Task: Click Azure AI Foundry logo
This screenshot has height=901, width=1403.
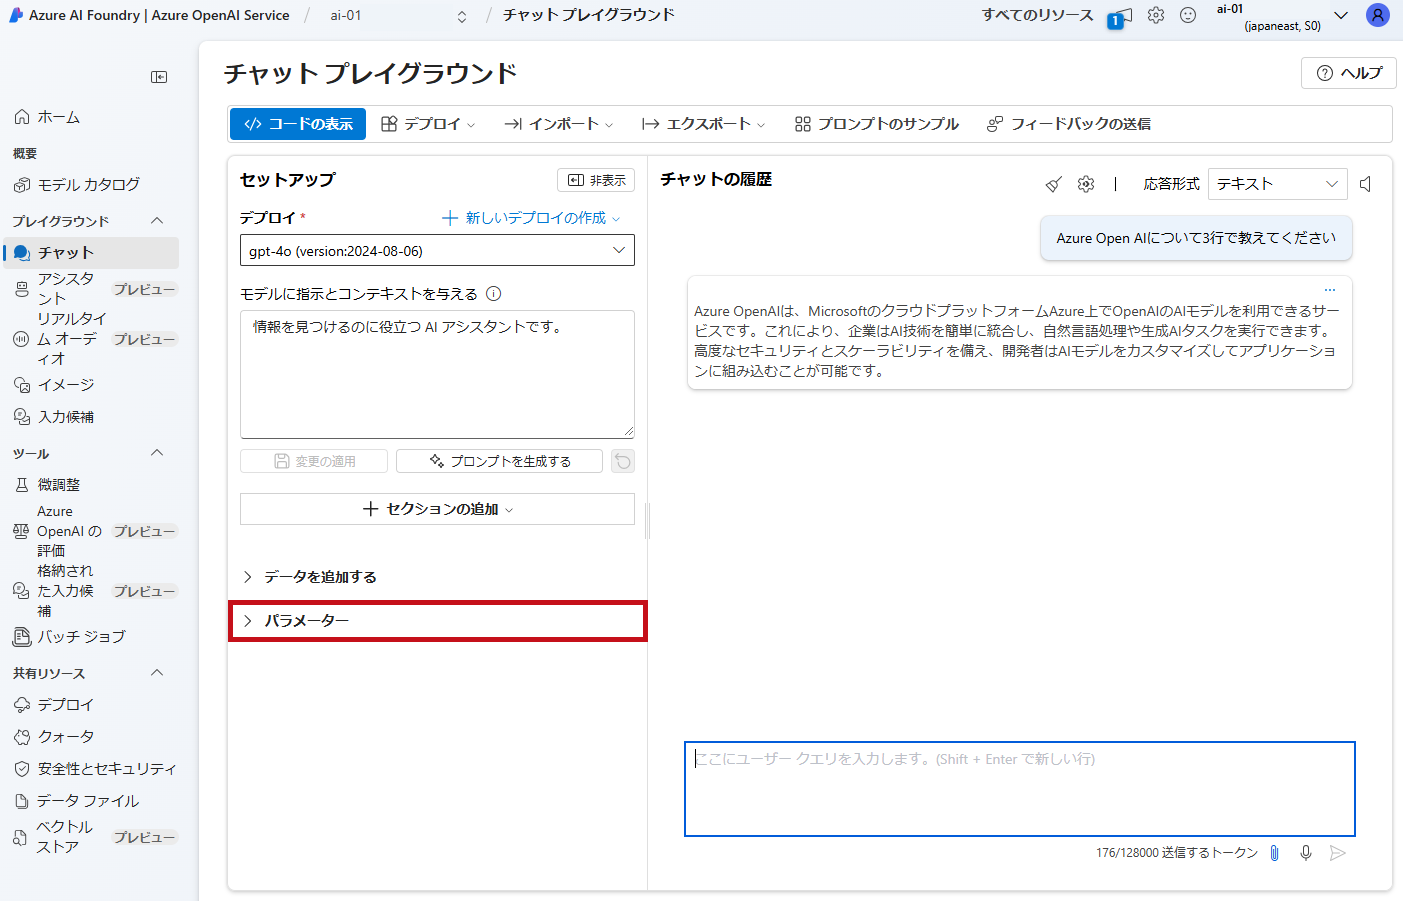Action: pyautogui.click(x=16, y=15)
